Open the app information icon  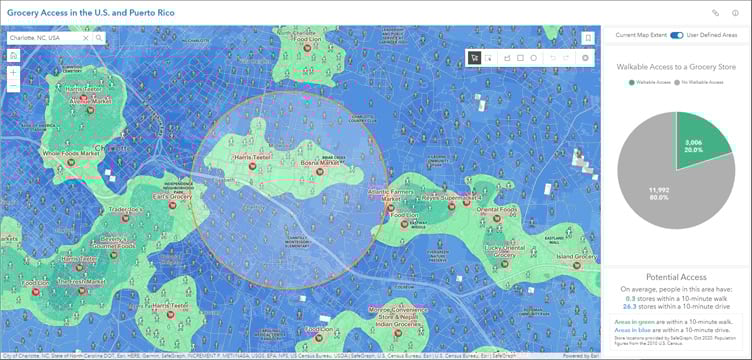735,13
